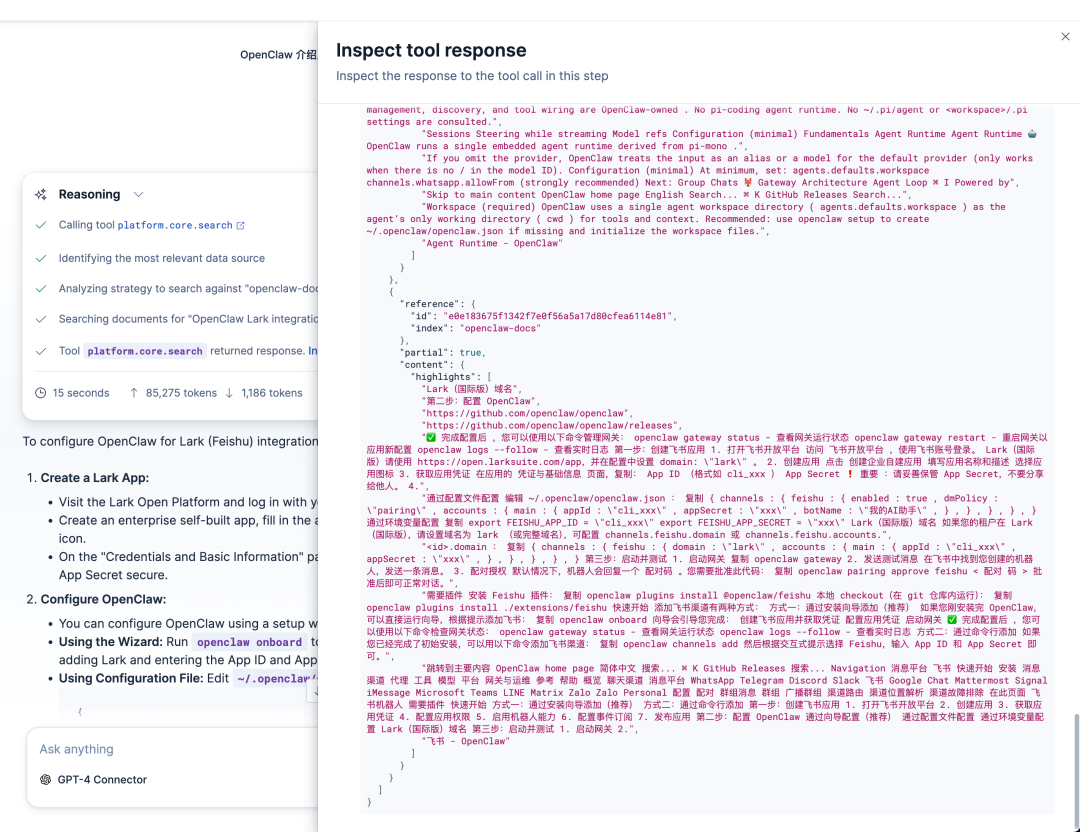The height and width of the screenshot is (832, 1080).
Task: Click the down arrow icon beside 1,186 tokens
Action: (229, 393)
